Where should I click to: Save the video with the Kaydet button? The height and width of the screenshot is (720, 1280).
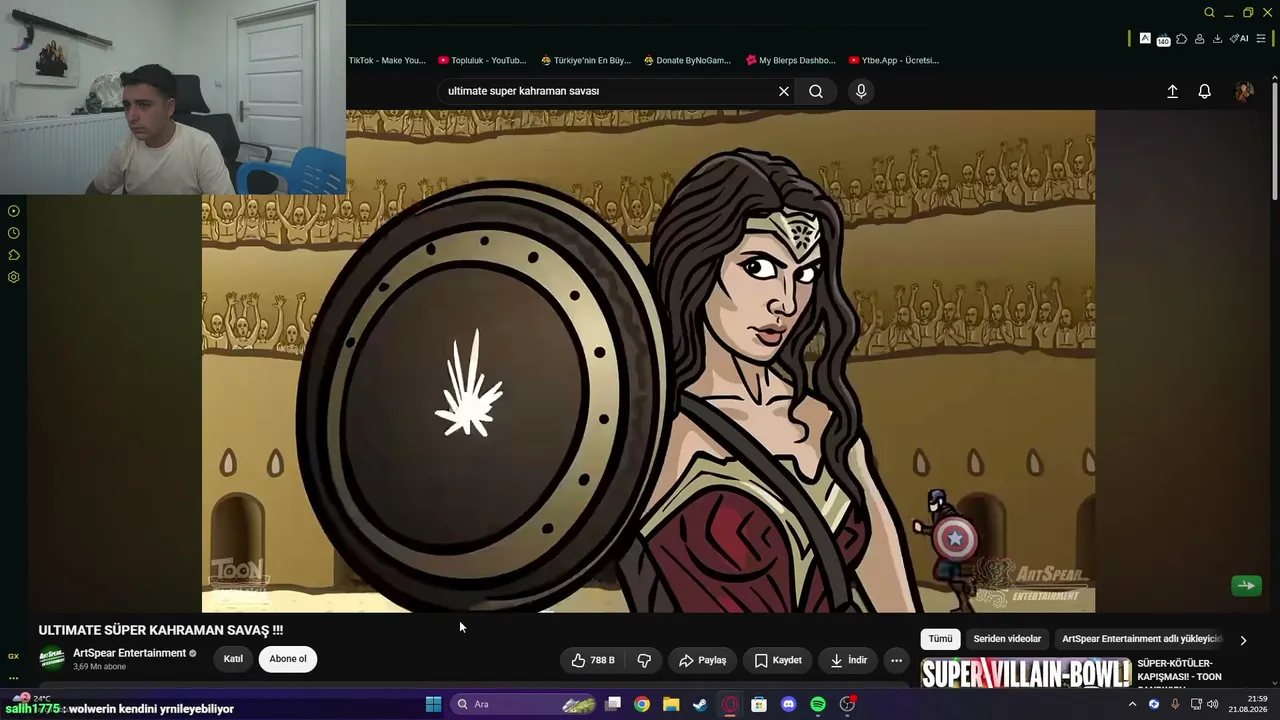click(x=778, y=660)
